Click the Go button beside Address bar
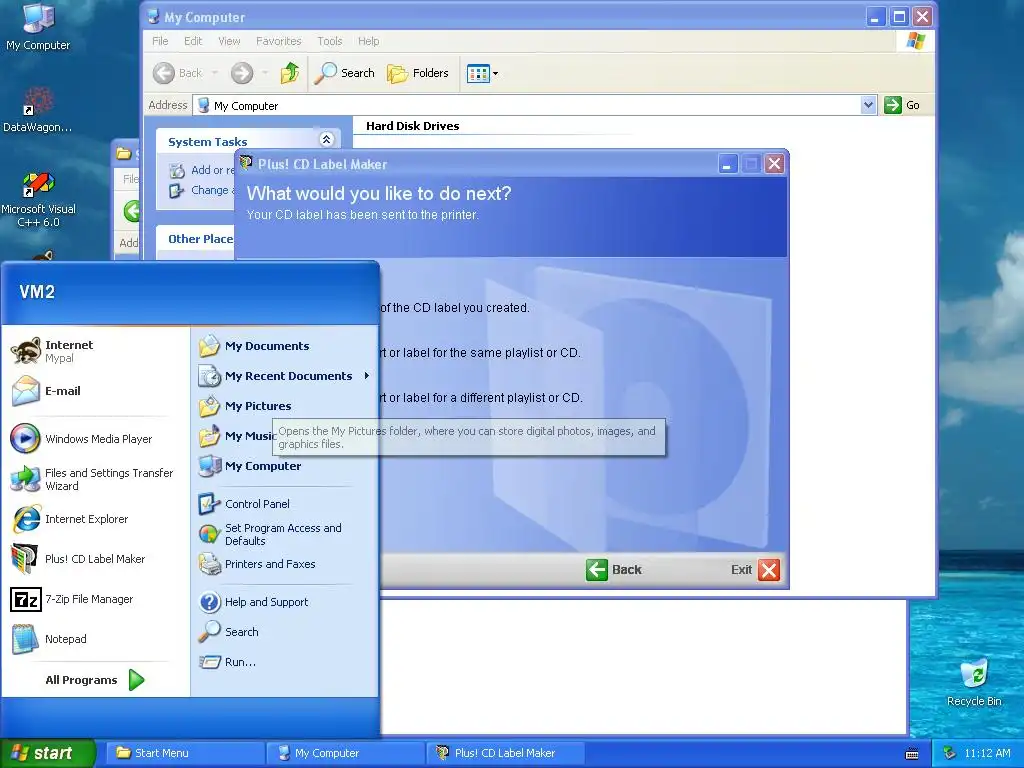 pyautogui.click(x=903, y=105)
